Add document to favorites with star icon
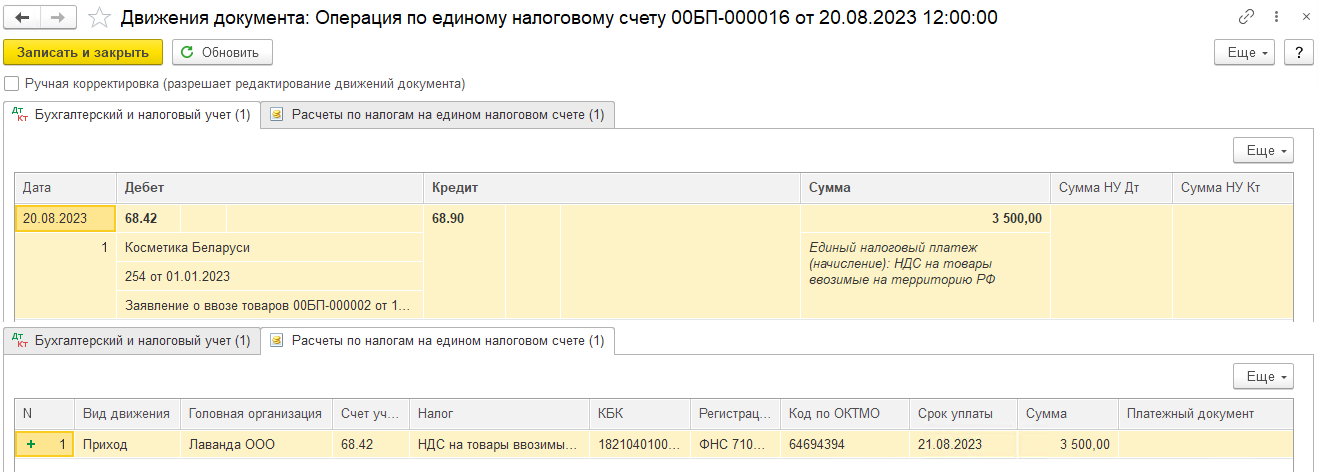This screenshot has height=472, width=1322. (x=99, y=18)
